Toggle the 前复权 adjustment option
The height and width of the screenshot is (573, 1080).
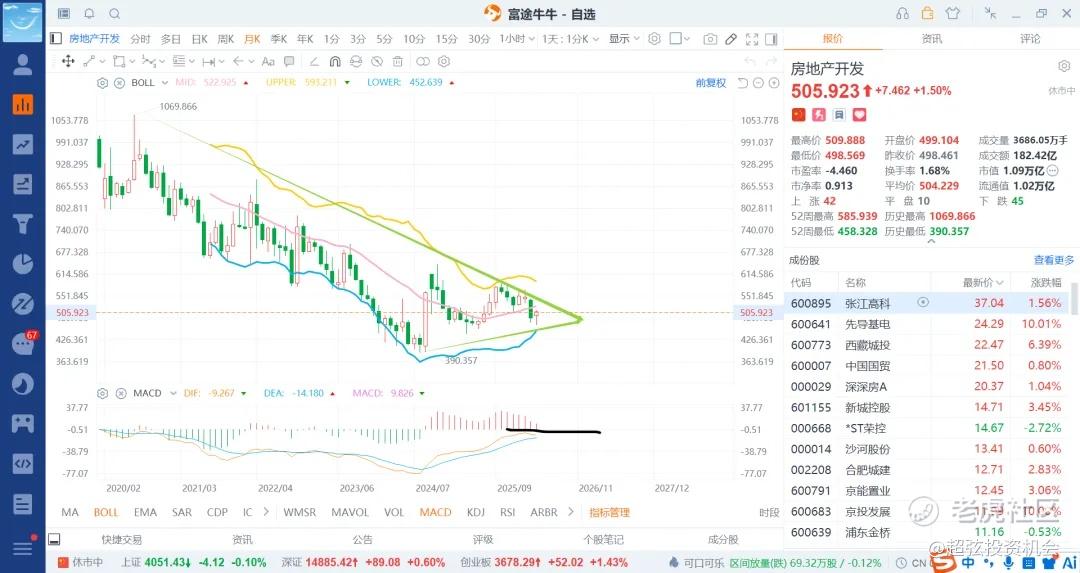click(x=710, y=83)
